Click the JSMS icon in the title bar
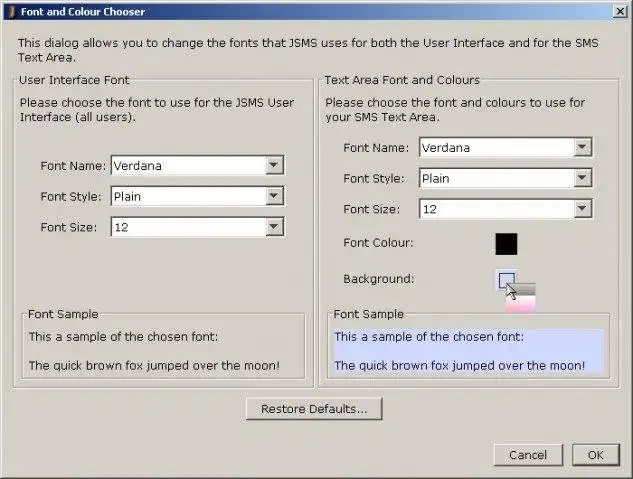The width and height of the screenshot is (633, 479). [11, 12]
